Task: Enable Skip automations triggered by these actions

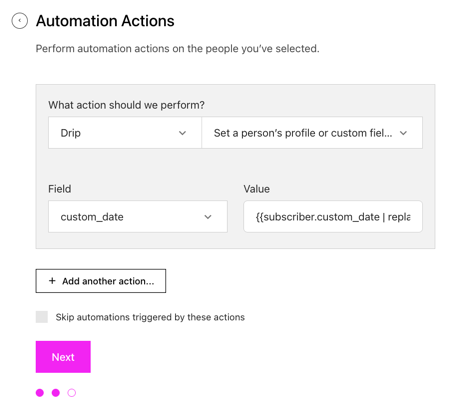Action: [42, 317]
